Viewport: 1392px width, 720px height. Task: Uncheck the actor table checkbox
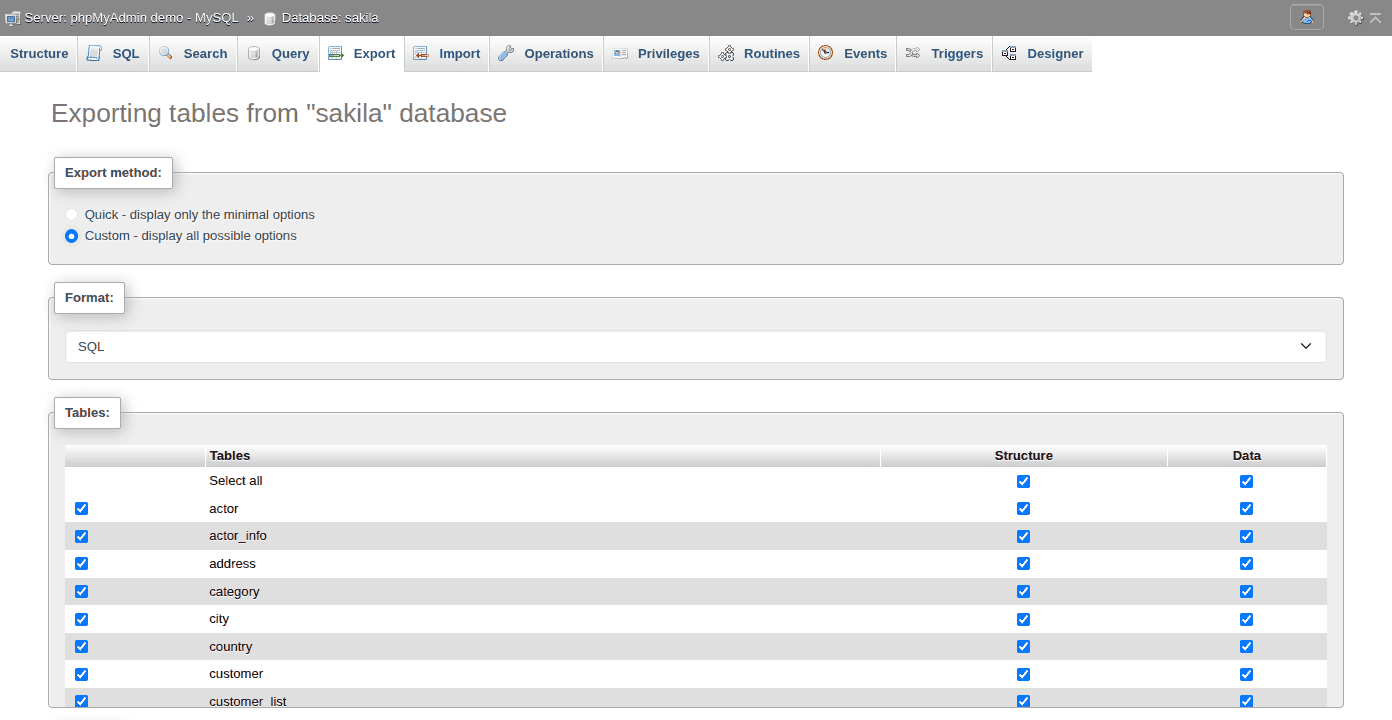click(x=82, y=508)
